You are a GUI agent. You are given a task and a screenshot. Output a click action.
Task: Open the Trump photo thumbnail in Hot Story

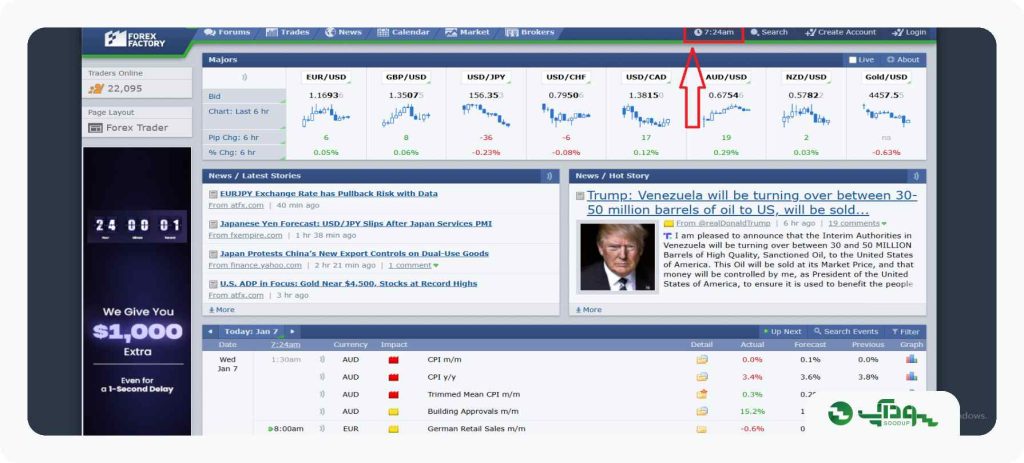(617, 257)
